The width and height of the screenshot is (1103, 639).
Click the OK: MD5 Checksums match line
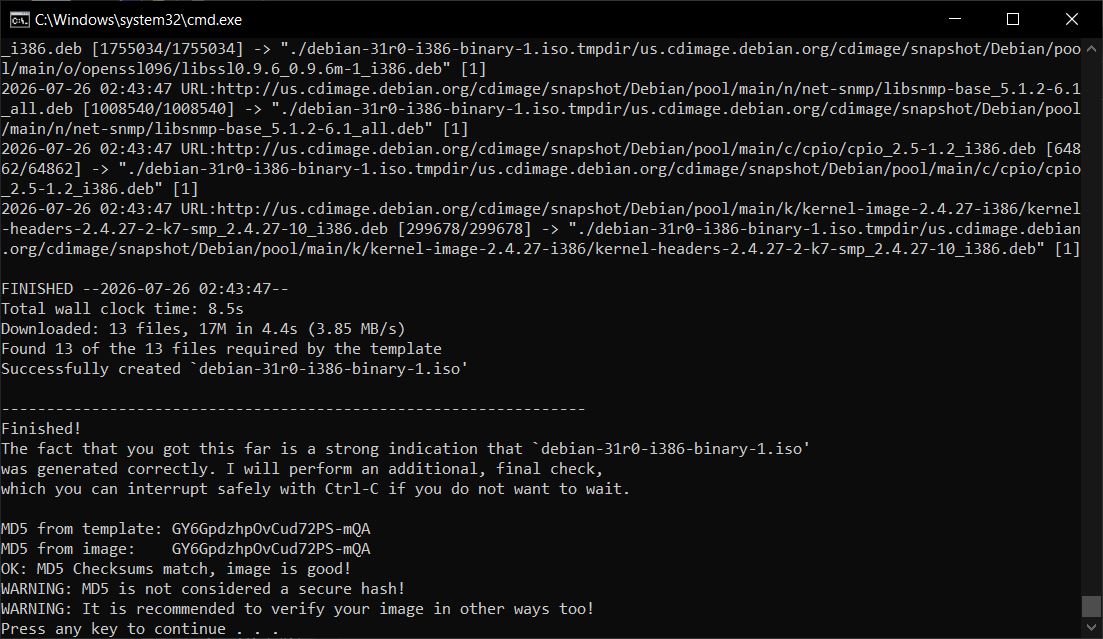(x=176, y=569)
